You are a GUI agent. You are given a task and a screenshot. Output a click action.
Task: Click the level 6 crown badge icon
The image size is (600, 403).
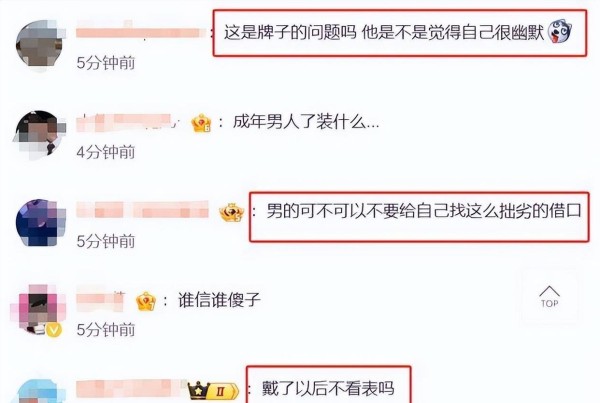click(201, 123)
